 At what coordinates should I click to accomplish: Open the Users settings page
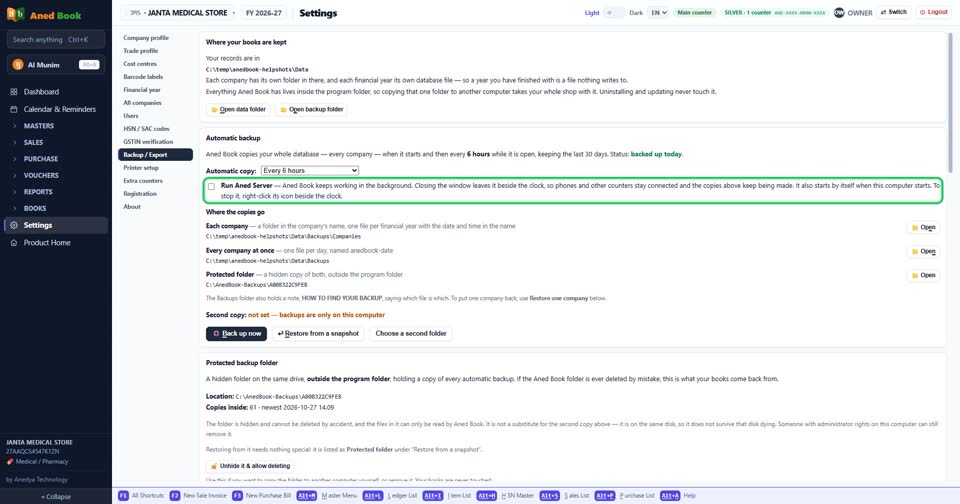coord(155,116)
